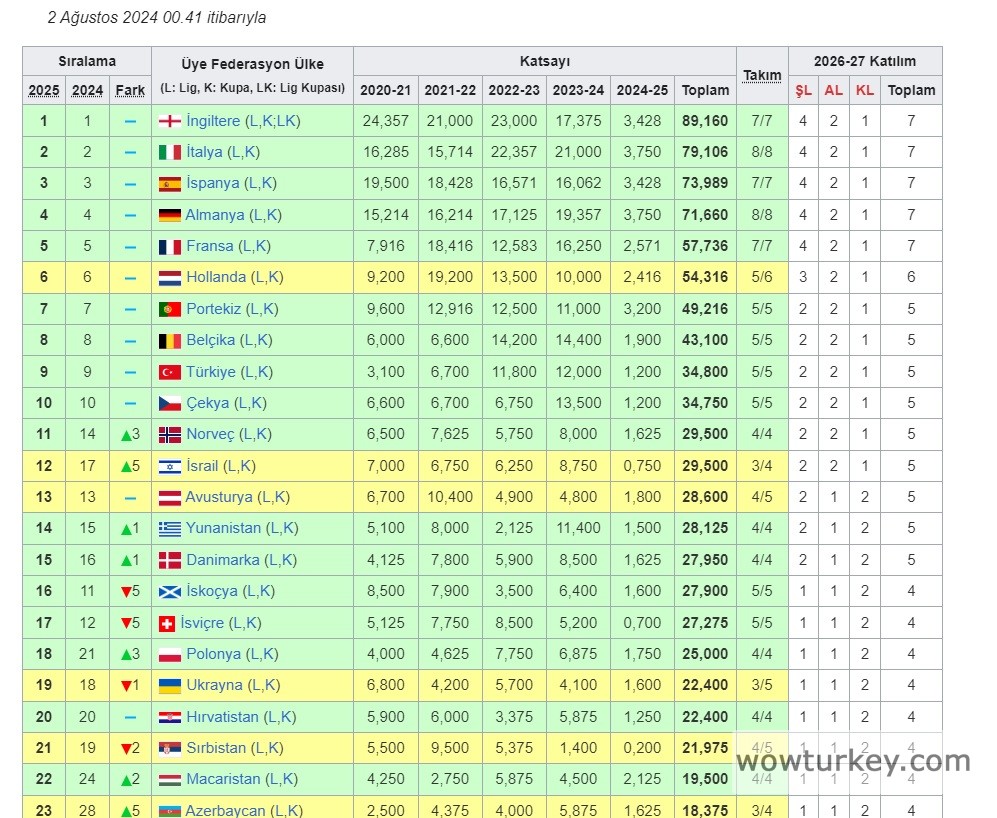Click the Fark column header link

click(x=130, y=90)
